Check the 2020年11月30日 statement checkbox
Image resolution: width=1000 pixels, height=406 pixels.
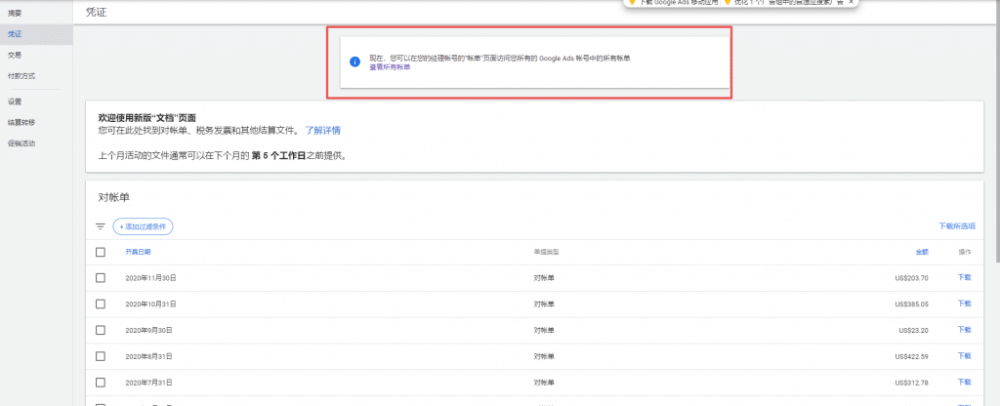pyautogui.click(x=100, y=278)
